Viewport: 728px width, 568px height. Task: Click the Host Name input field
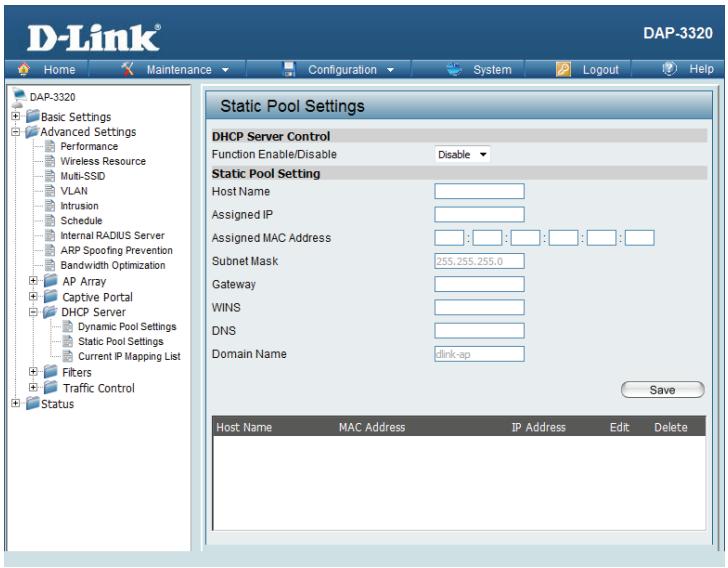click(479, 191)
